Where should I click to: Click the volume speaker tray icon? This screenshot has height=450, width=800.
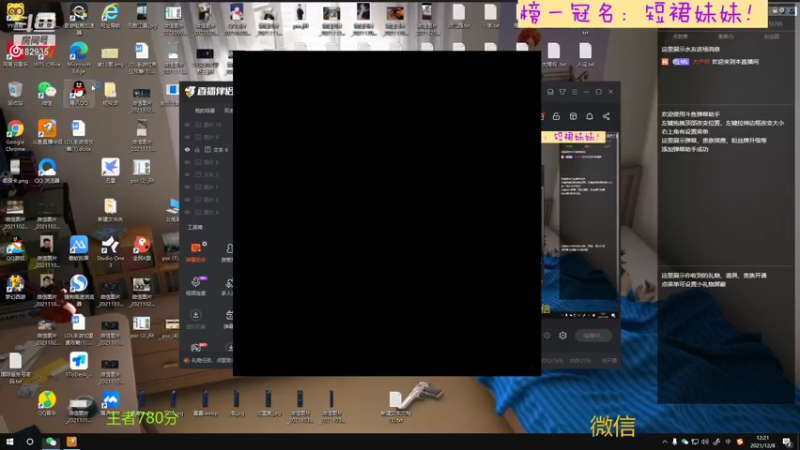click(705, 442)
